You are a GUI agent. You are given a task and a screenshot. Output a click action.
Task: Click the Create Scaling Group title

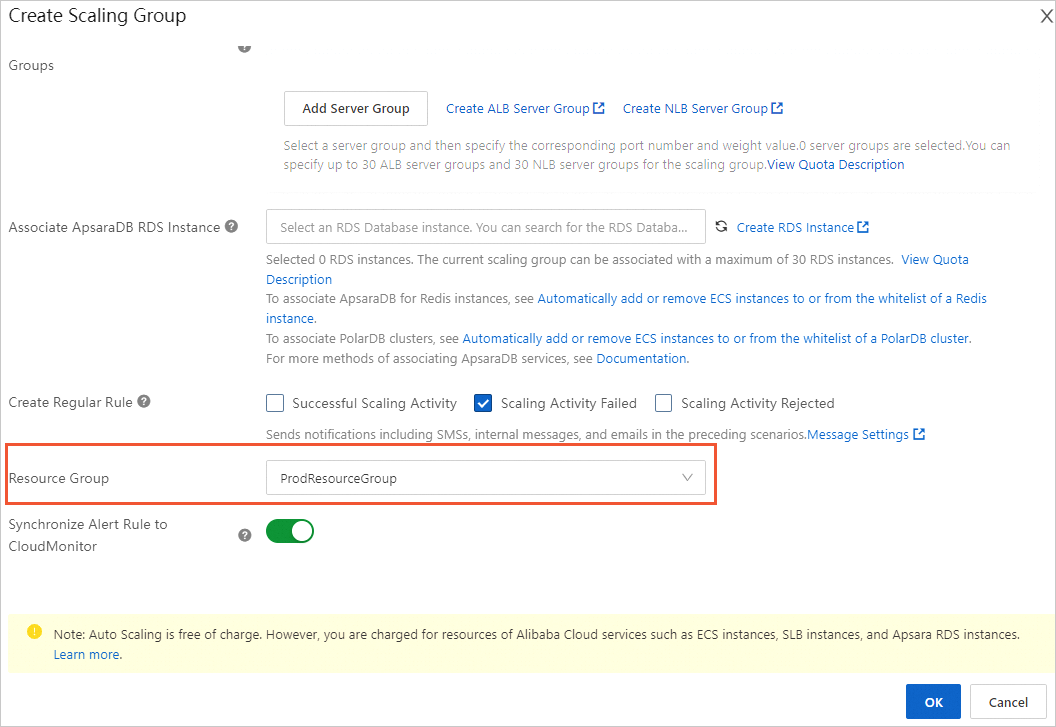97,15
